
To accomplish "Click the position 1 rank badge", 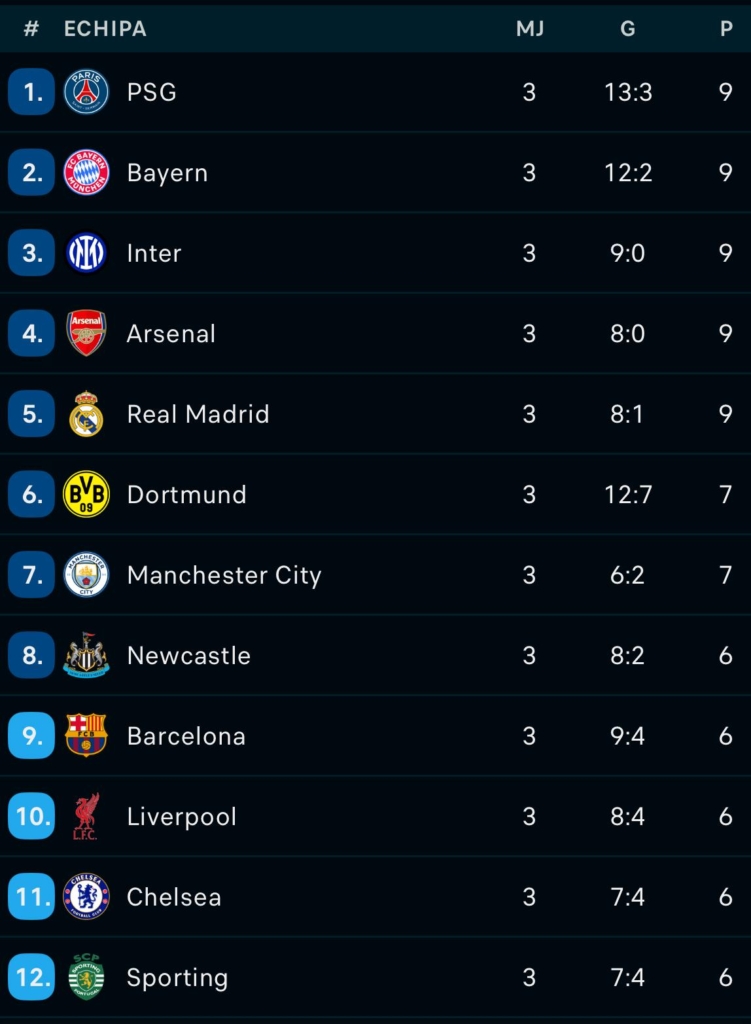I will point(31,92).
